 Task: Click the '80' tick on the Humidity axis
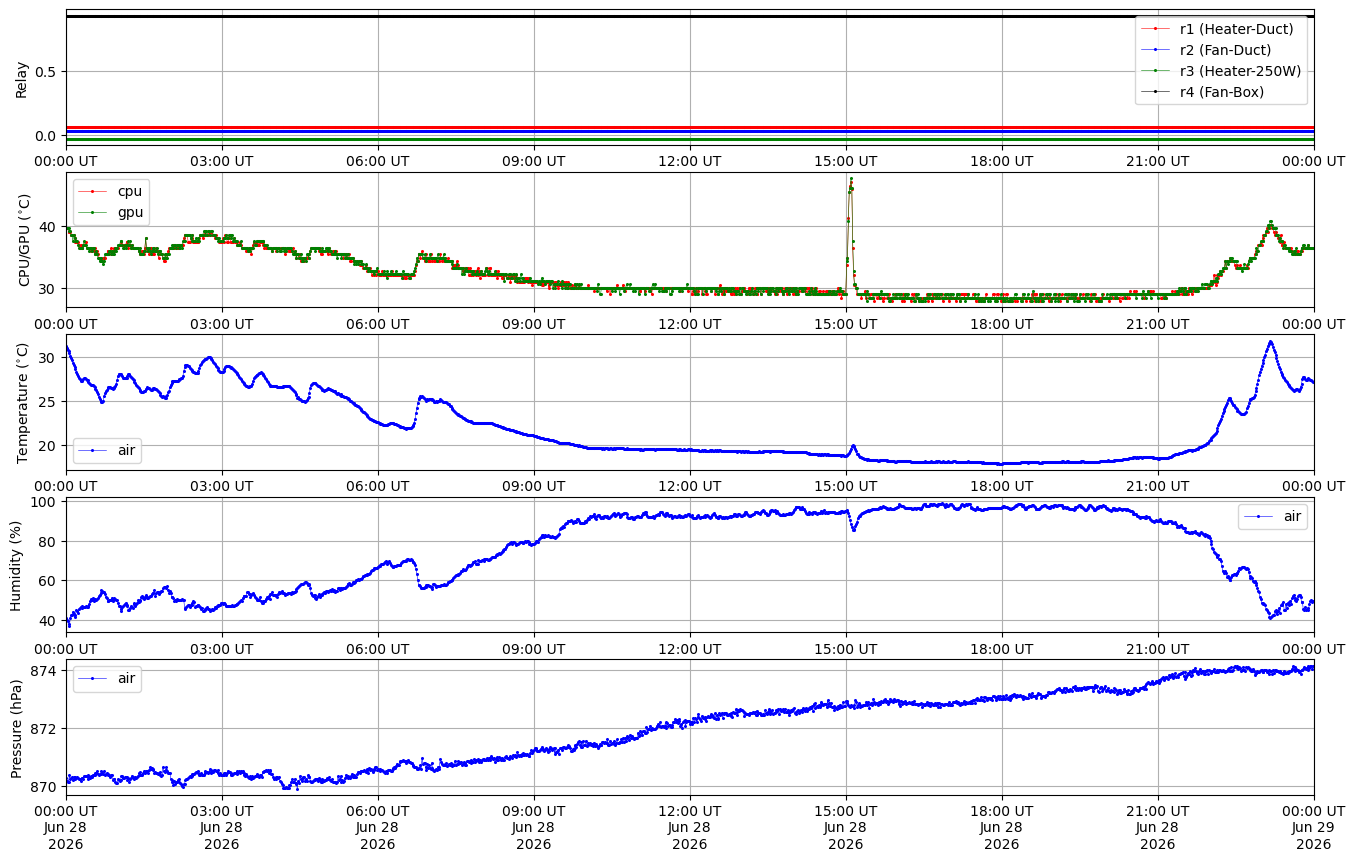(x=50, y=542)
